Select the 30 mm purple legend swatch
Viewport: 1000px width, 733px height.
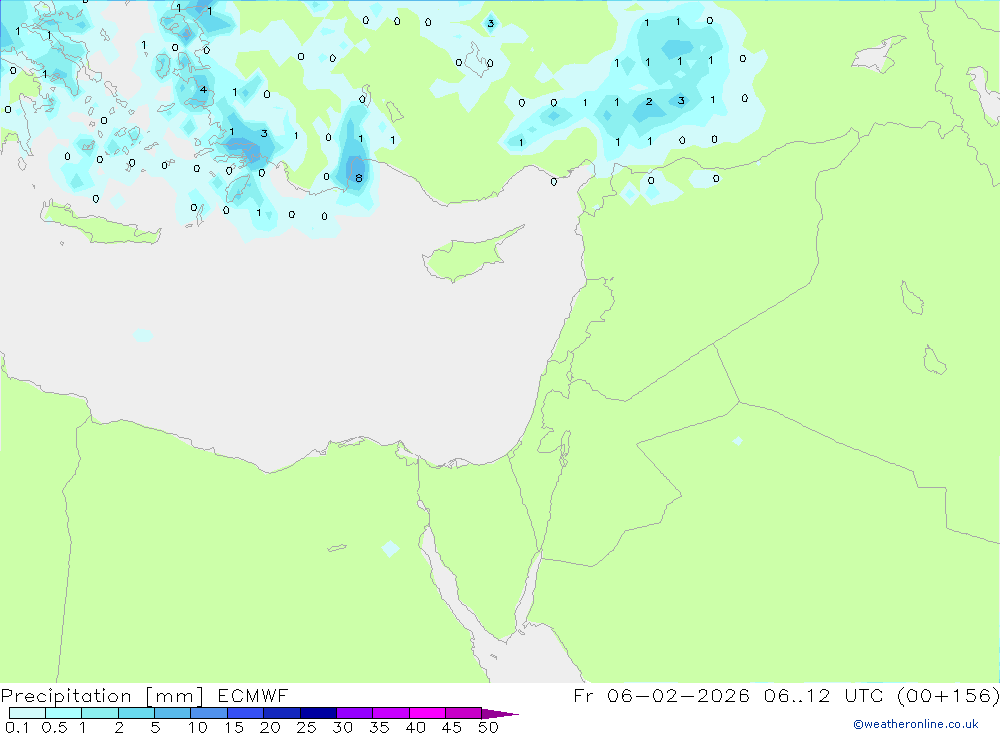point(354,713)
